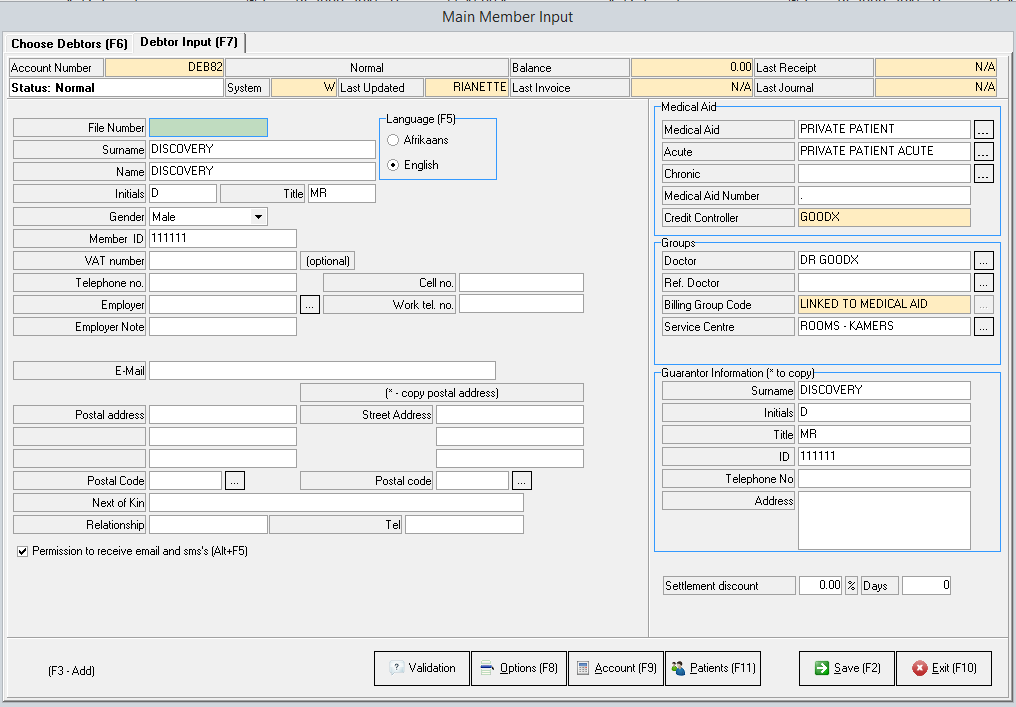Open the Employer lookup ellipsis button
Image resolution: width=1016 pixels, height=707 pixels.
click(310, 305)
